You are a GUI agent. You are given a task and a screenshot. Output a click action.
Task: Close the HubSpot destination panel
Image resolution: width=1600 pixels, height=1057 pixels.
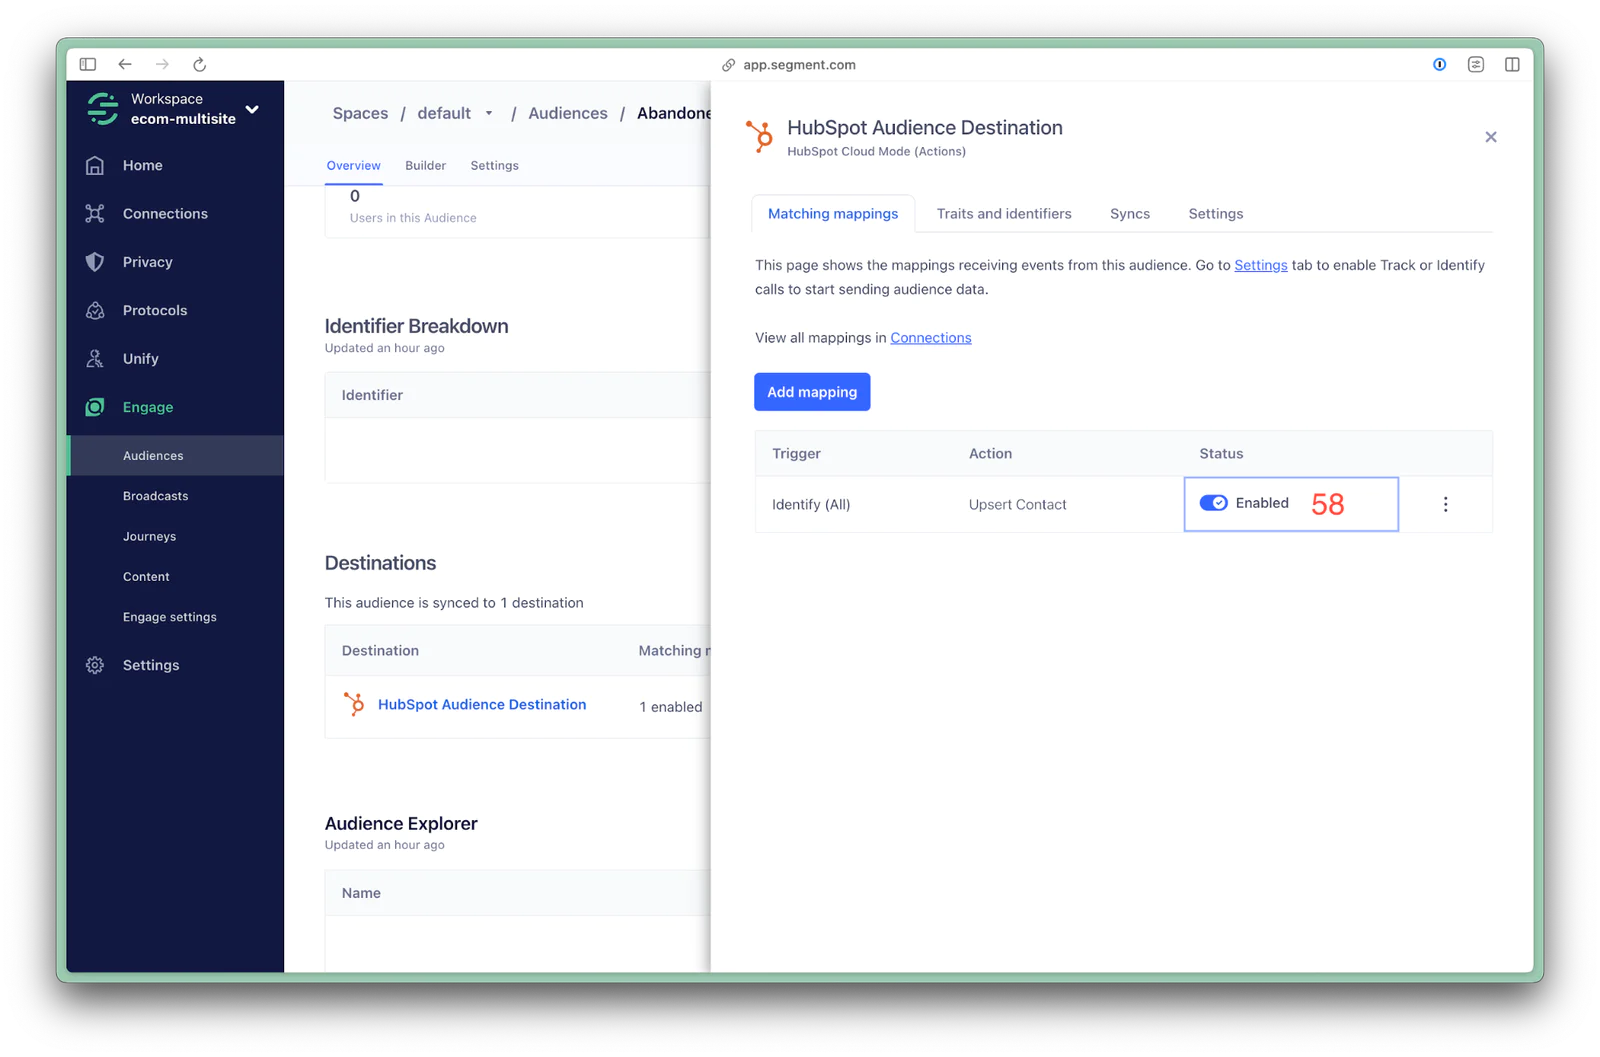click(1490, 137)
